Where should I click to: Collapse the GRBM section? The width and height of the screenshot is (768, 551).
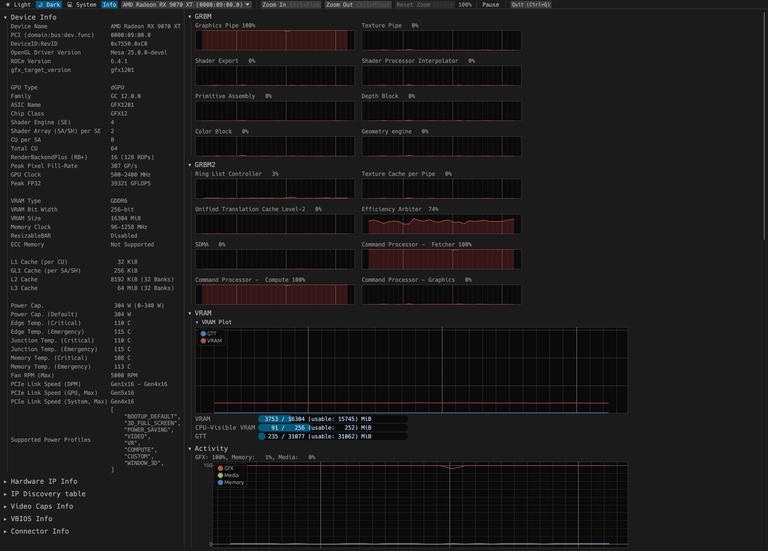(200, 17)
